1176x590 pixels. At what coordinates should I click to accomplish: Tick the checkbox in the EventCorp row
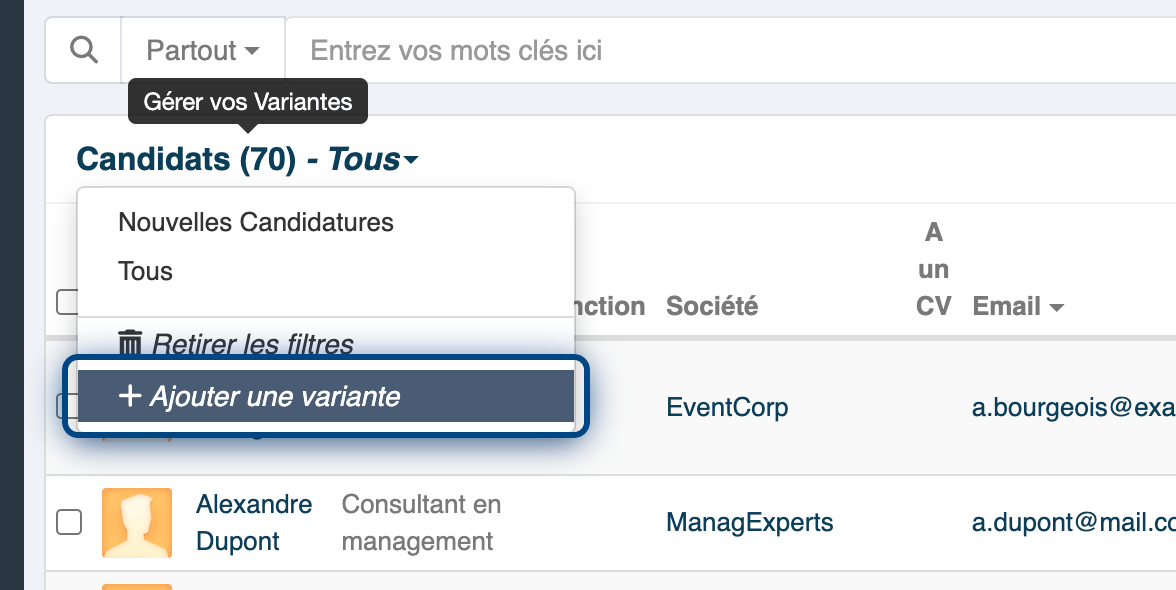pyautogui.click(x=66, y=406)
